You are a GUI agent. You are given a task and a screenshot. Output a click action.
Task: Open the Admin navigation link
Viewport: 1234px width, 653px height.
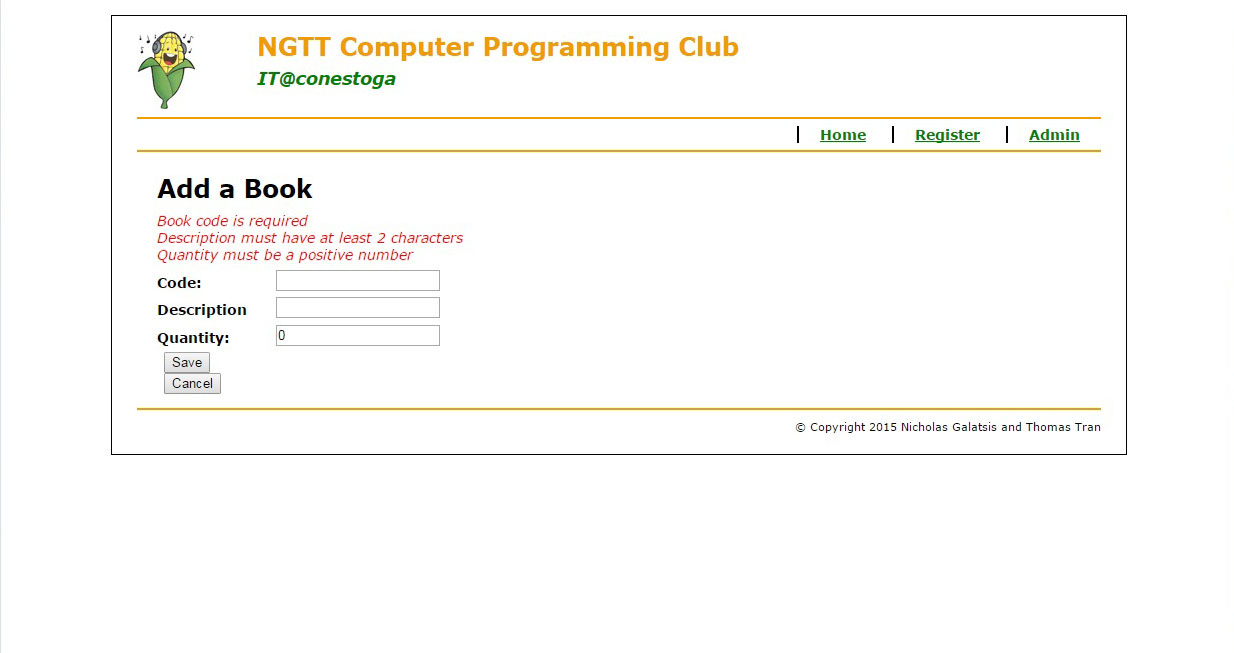1053,135
